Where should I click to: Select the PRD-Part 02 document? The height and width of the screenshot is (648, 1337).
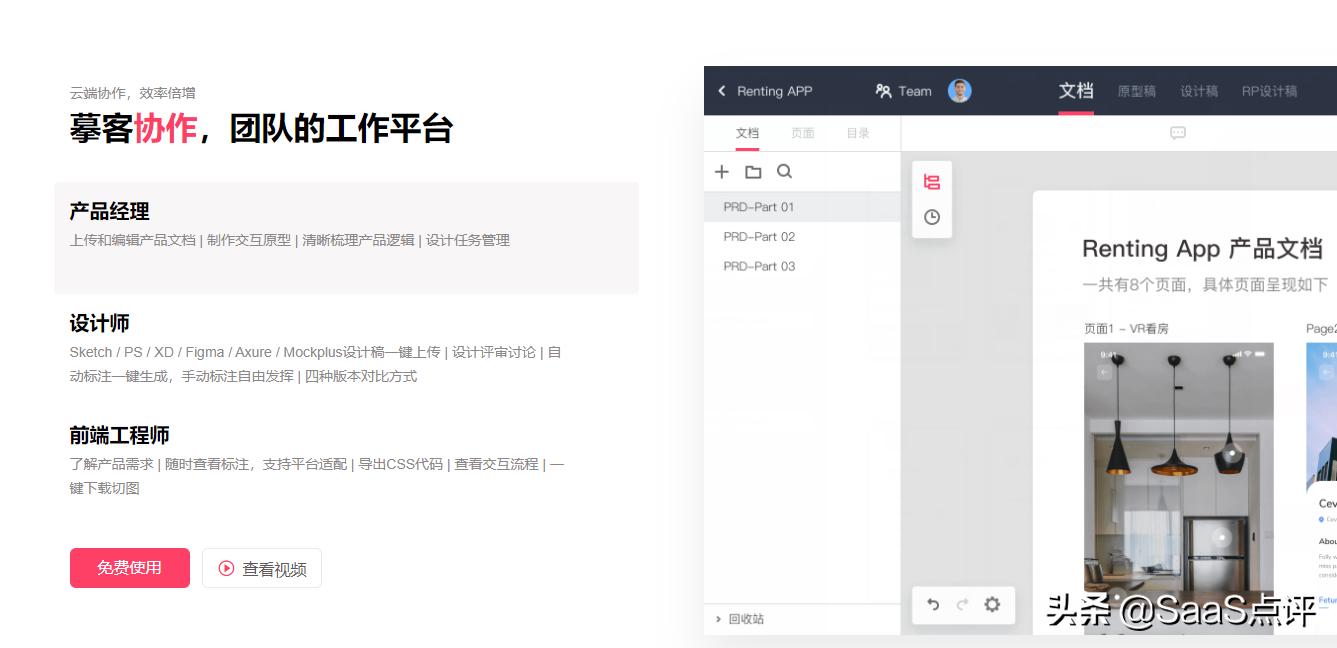pyautogui.click(x=758, y=236)
